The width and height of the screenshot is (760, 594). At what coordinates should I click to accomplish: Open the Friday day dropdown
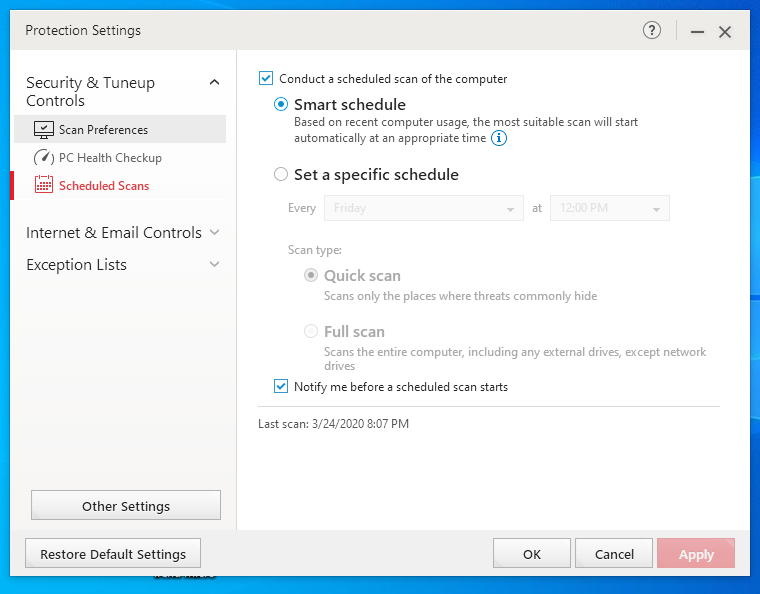pos(422,208)
